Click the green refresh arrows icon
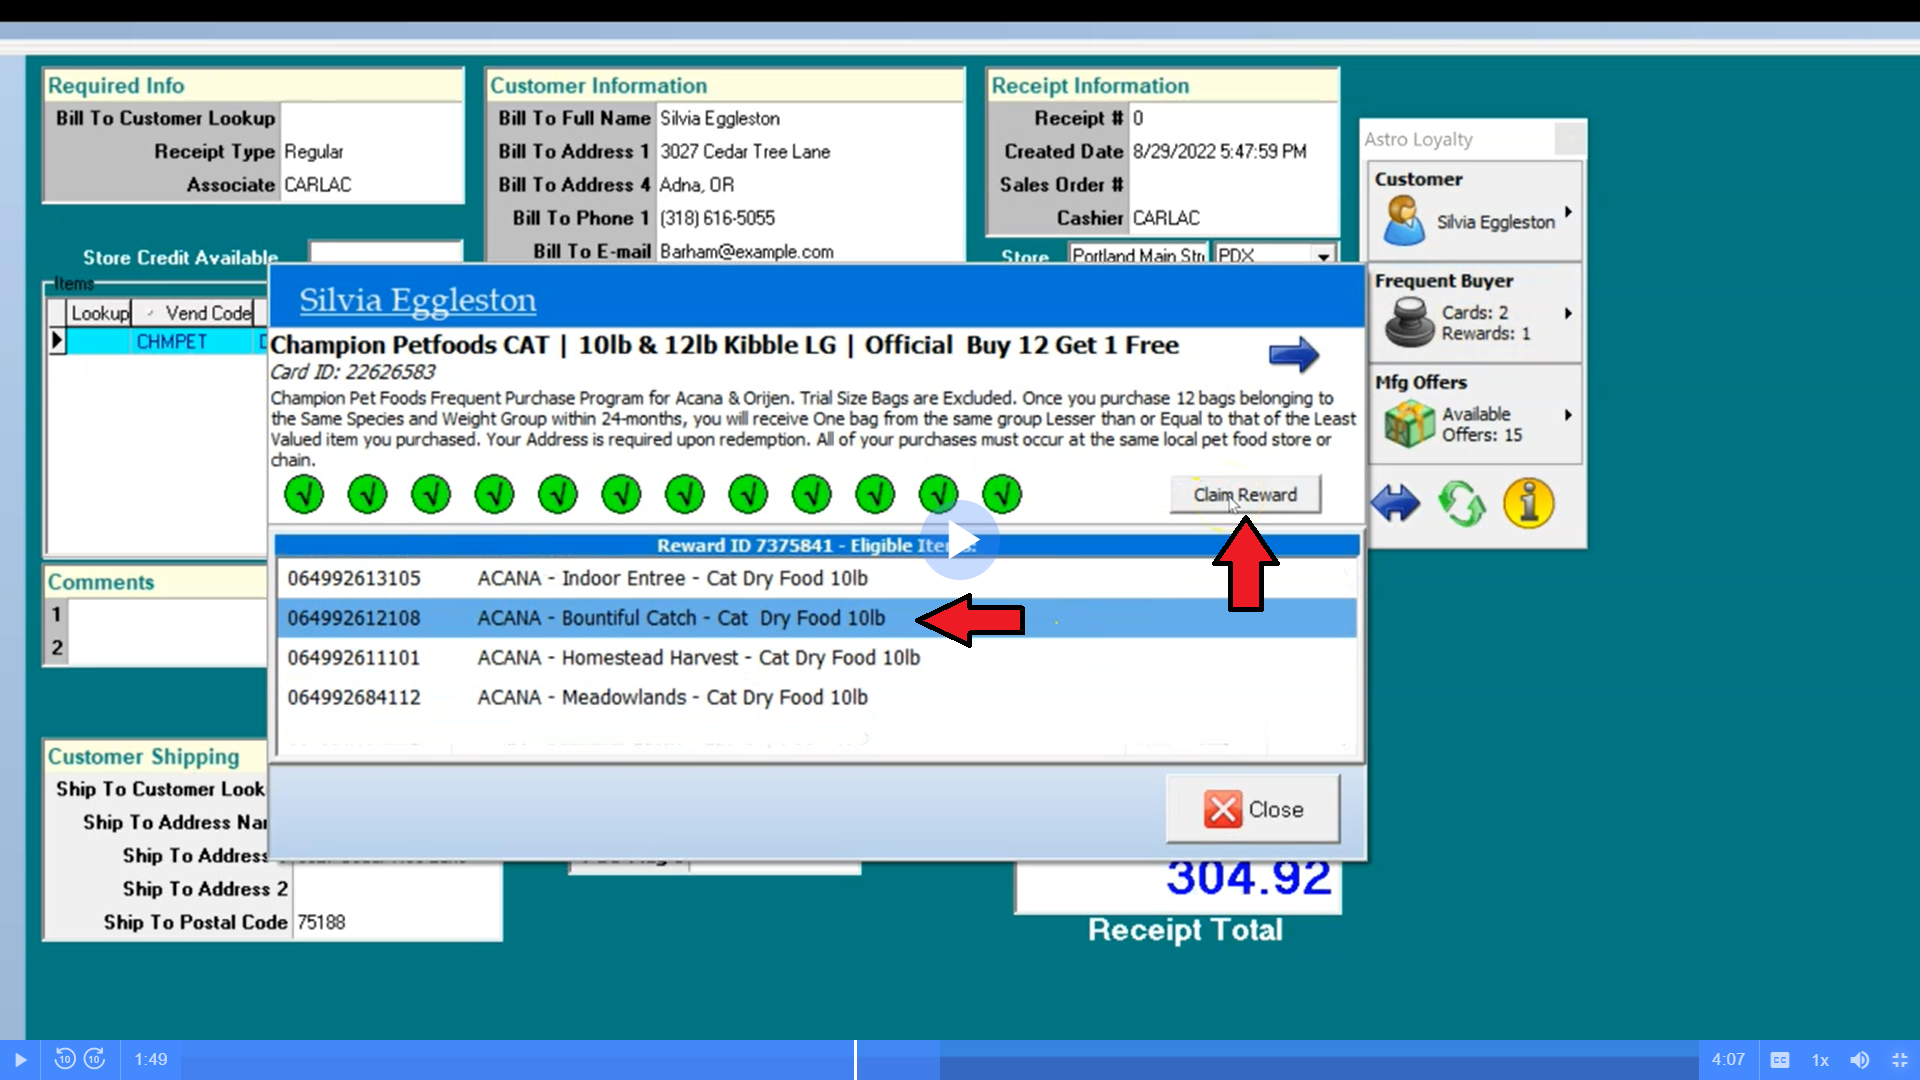This screenshot has width=1920, height=1080. click(x=1461, y=502)
